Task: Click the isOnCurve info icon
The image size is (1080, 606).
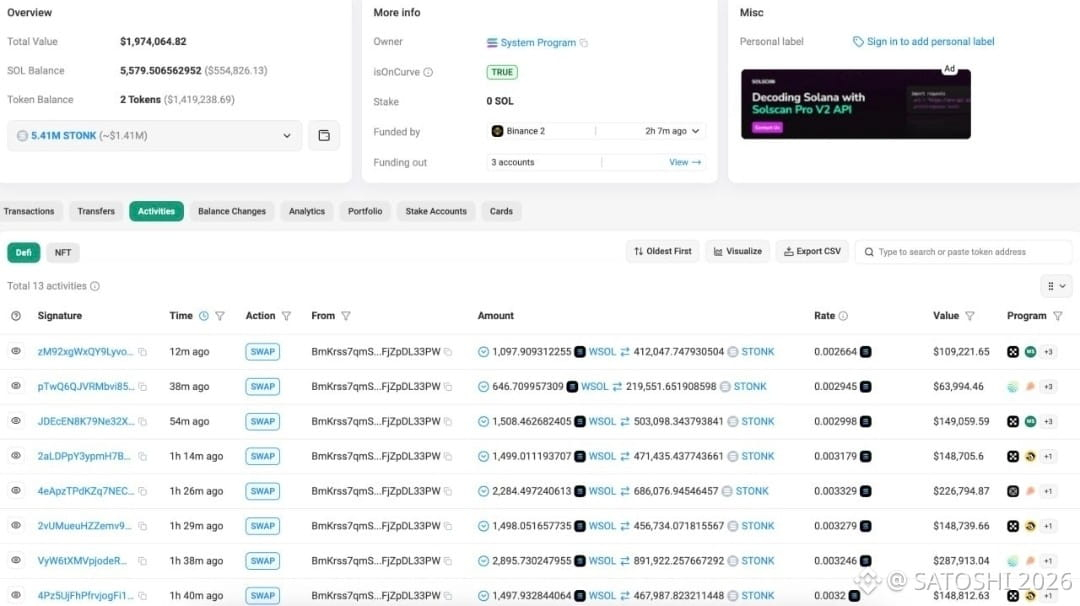Action: click(428, 72)
